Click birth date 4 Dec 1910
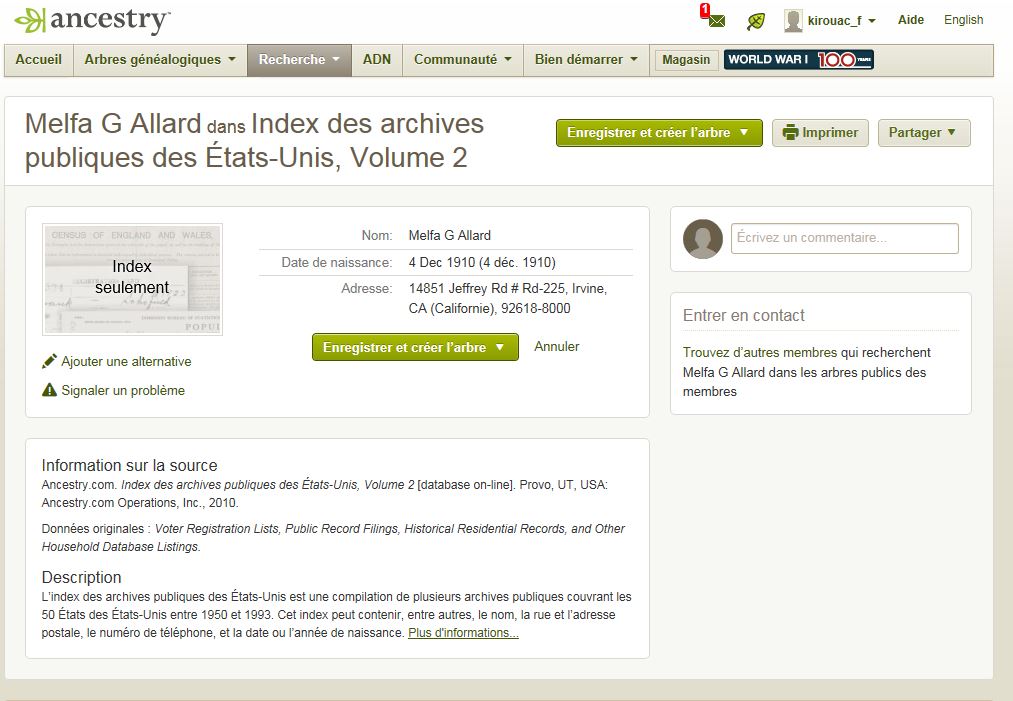 [x=482, y=262]
